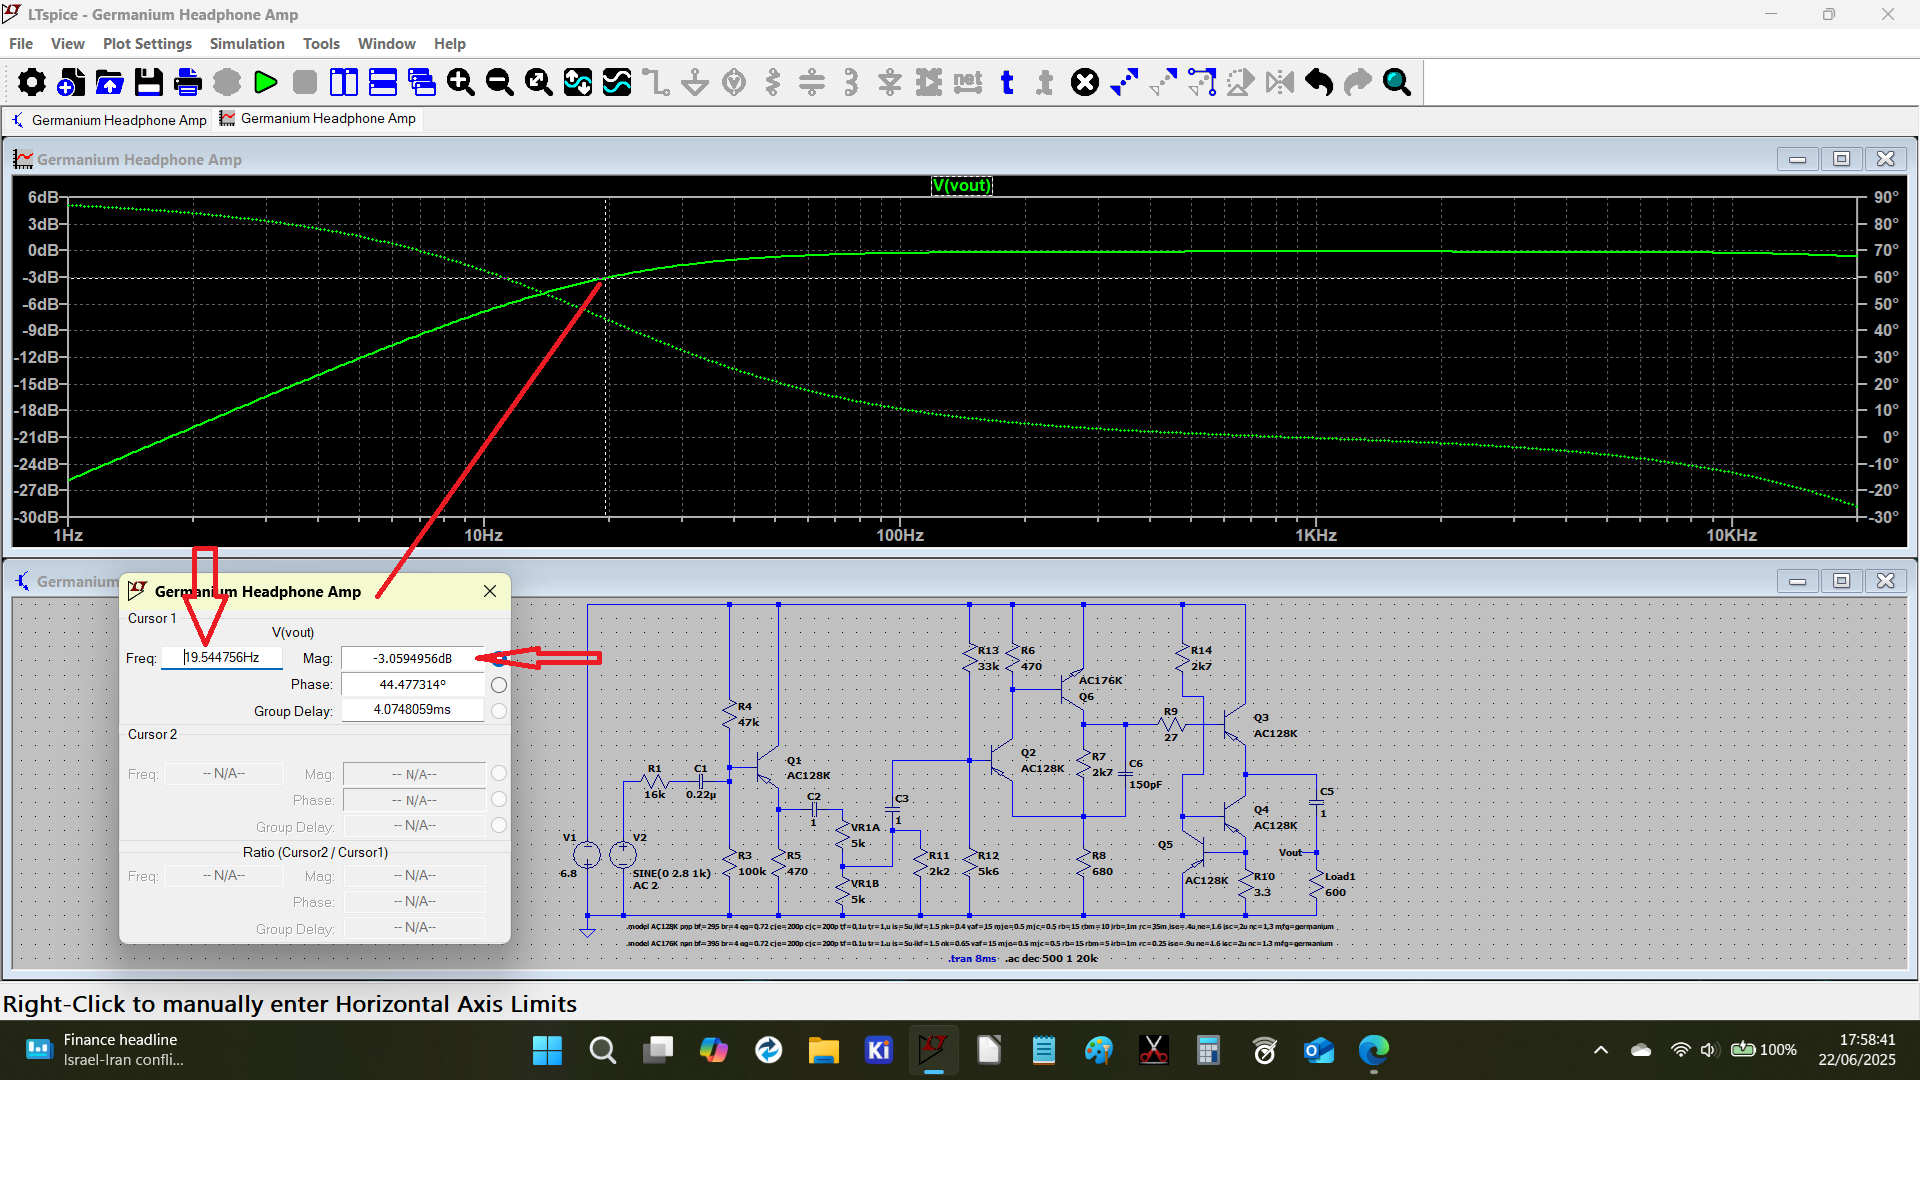The width and height of the screenshot is (1920, 1177).
Task: Zoom to fit with the magnifier arrow icon
Action: click(x=539, y=82)
